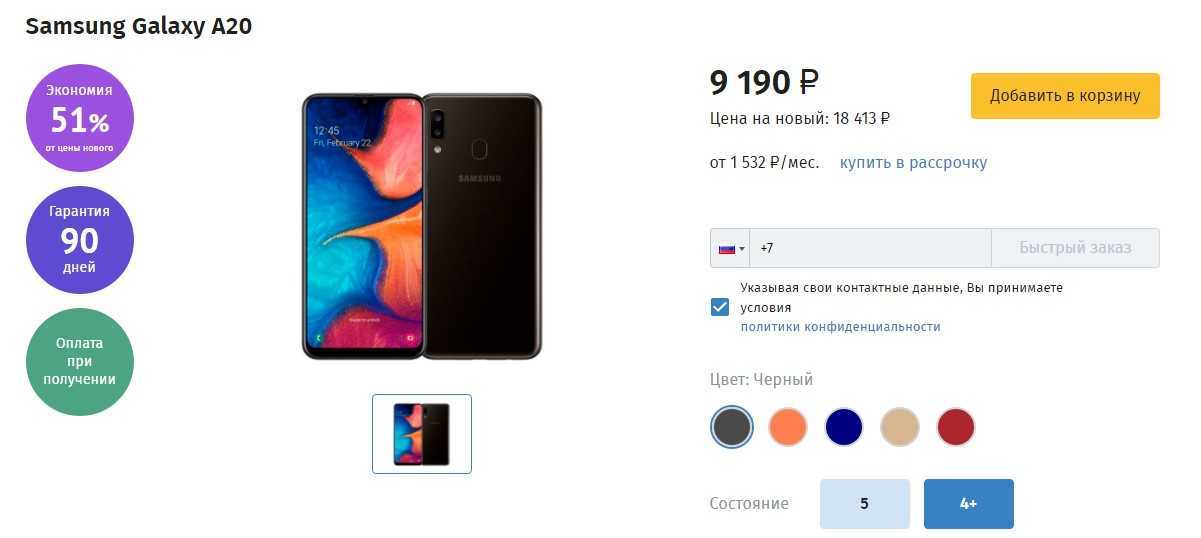1201x538 pixels.
Task: Click the Russian flag country icon
Action: click(x=727, y=248)
